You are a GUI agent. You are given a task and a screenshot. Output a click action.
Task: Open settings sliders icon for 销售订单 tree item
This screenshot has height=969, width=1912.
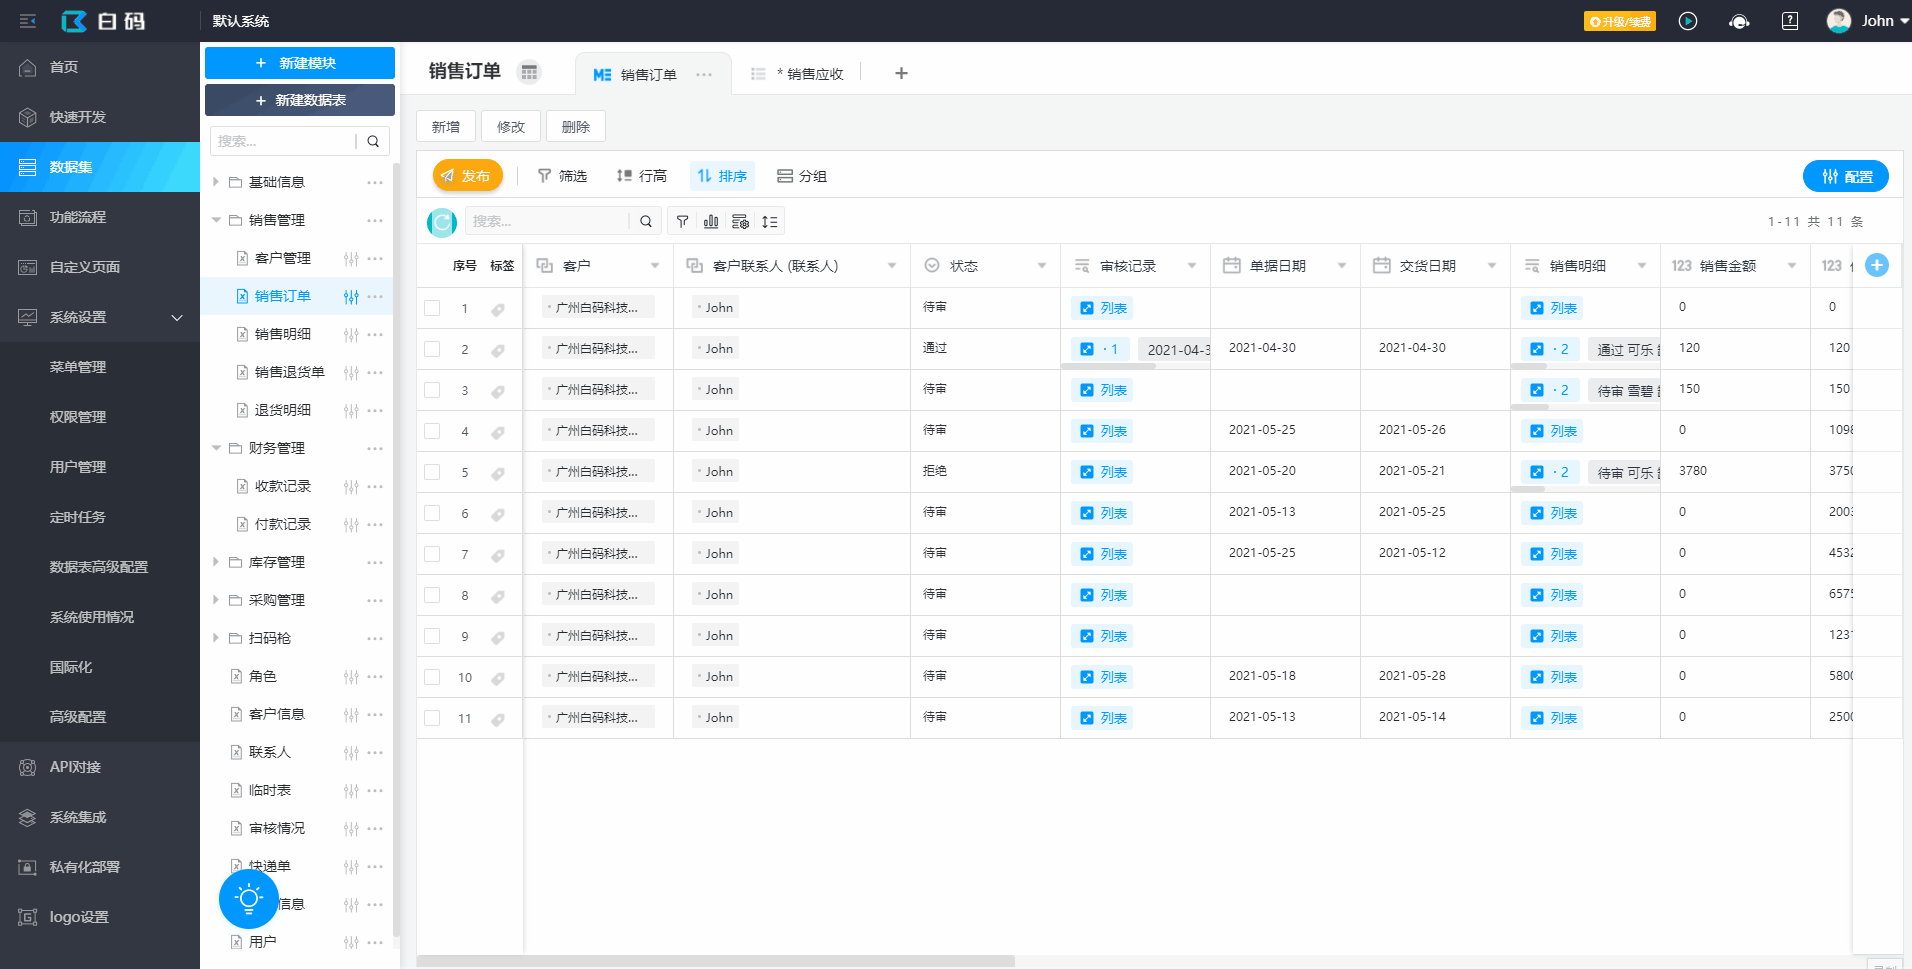[351, 297]
